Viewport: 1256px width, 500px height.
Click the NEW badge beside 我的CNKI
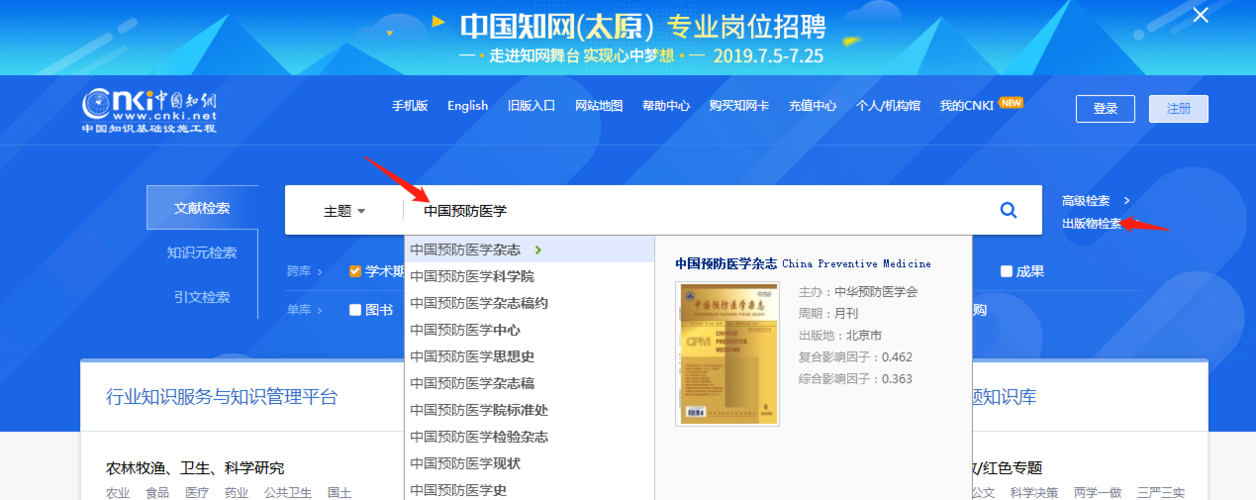pyautogui.click(x=1011, y=102)
